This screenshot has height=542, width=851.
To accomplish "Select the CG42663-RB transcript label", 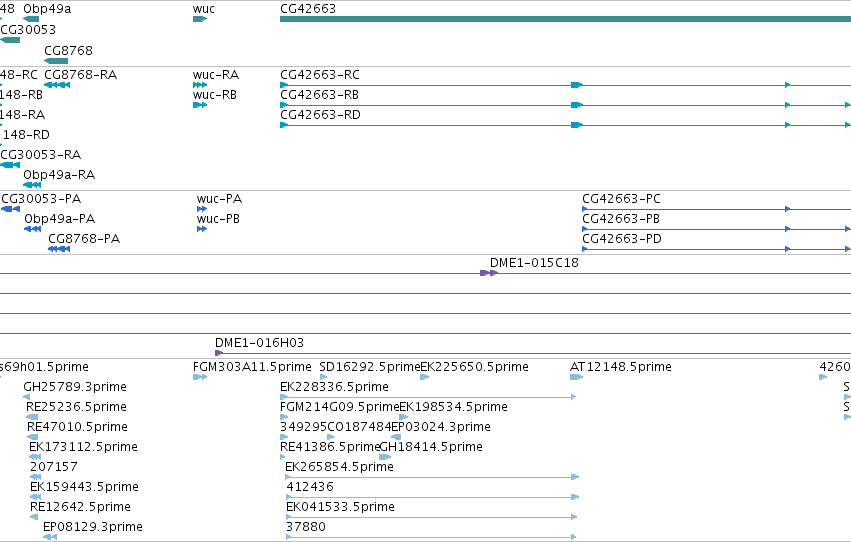I will click(319, 94).
